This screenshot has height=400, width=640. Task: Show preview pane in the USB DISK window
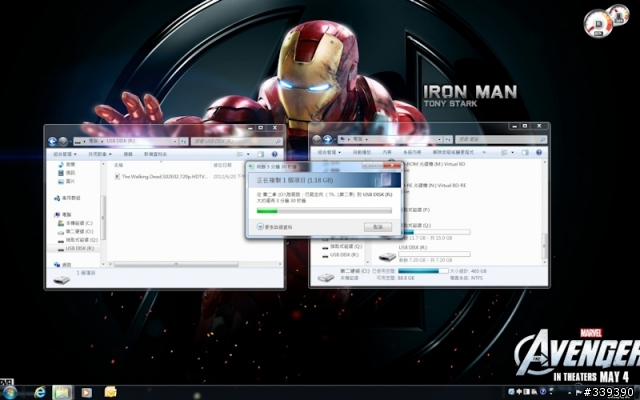pos(260,154)
